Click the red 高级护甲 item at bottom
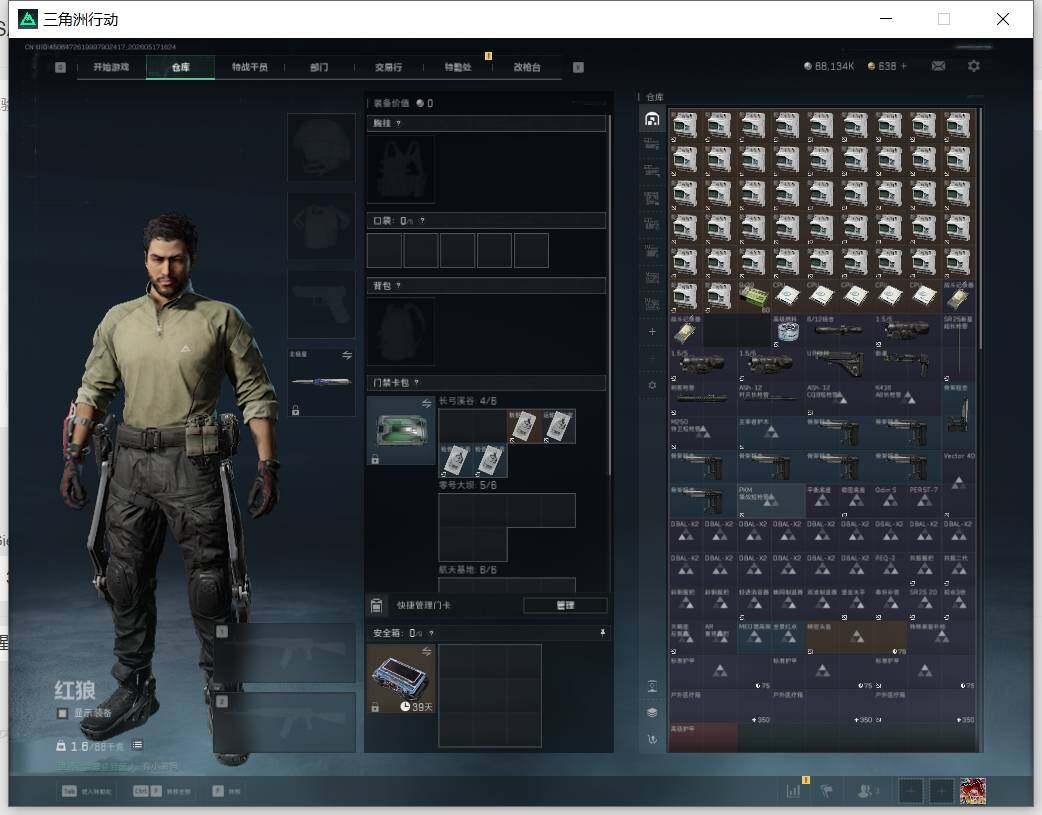The width and height of the screenshot is (1042, 815). pos(703,738)
